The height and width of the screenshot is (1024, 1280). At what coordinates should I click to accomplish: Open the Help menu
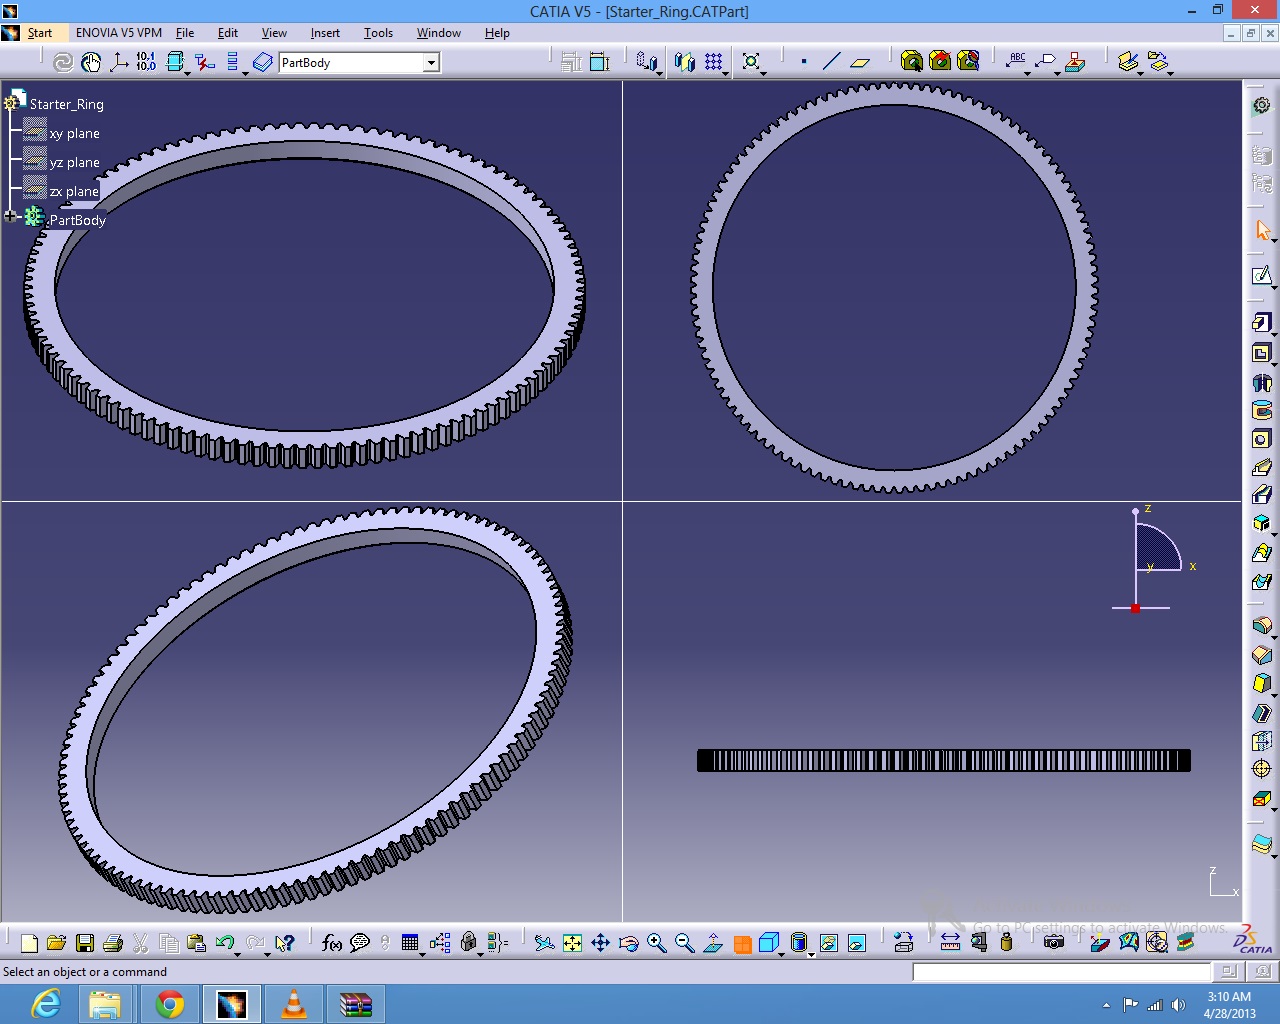tap(497, 33)
